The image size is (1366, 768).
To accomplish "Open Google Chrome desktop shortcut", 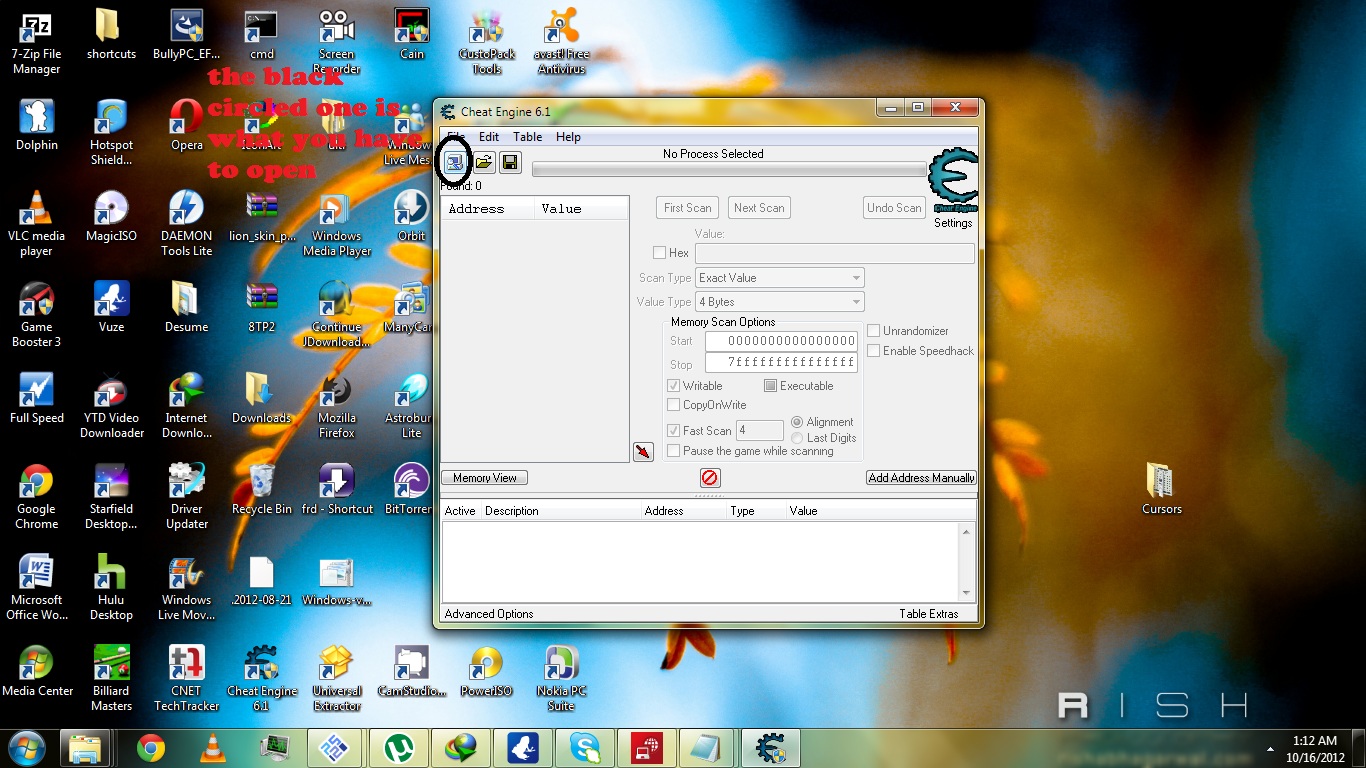I will [x=37, y=497].
